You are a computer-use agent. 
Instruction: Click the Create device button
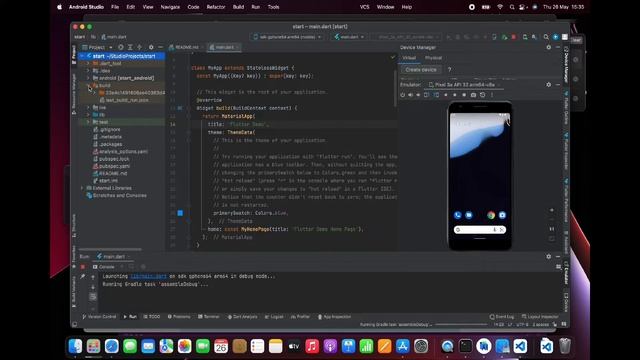pyautogui.click(x=421, y=70)
